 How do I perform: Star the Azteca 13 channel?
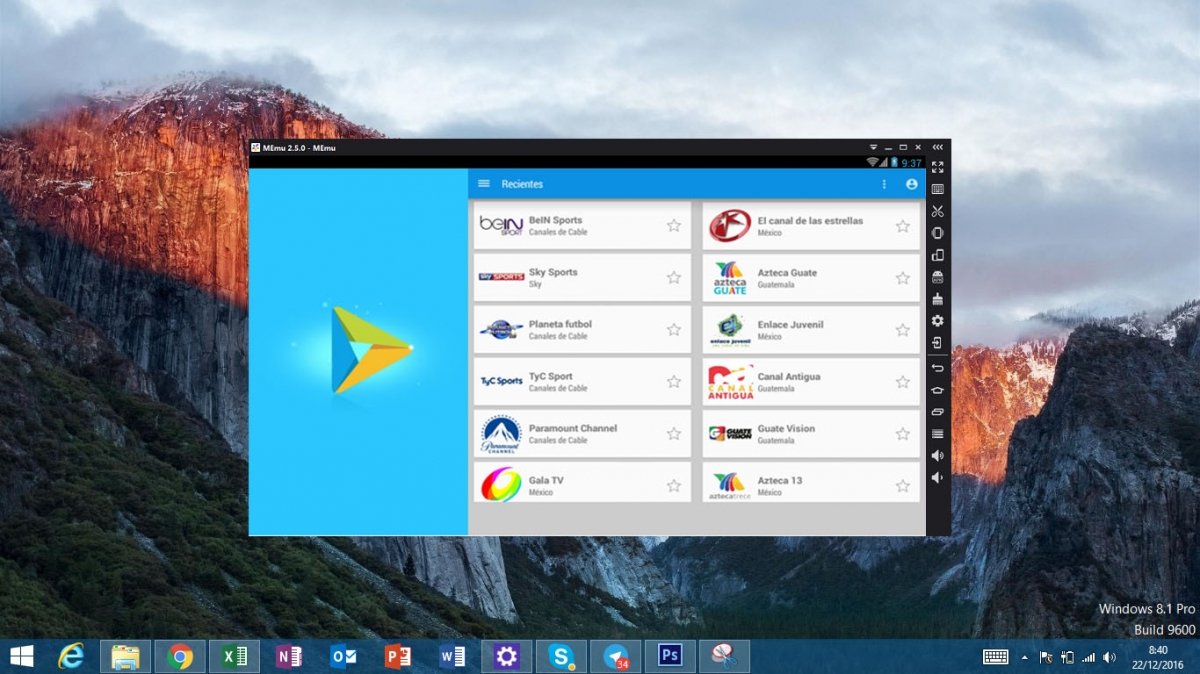(902, 486)
